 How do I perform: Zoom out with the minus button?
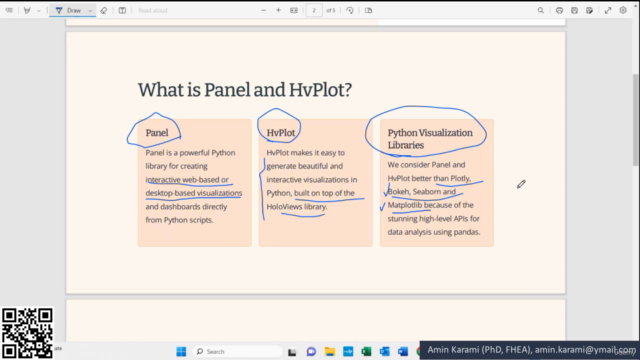tap(264, 10)
